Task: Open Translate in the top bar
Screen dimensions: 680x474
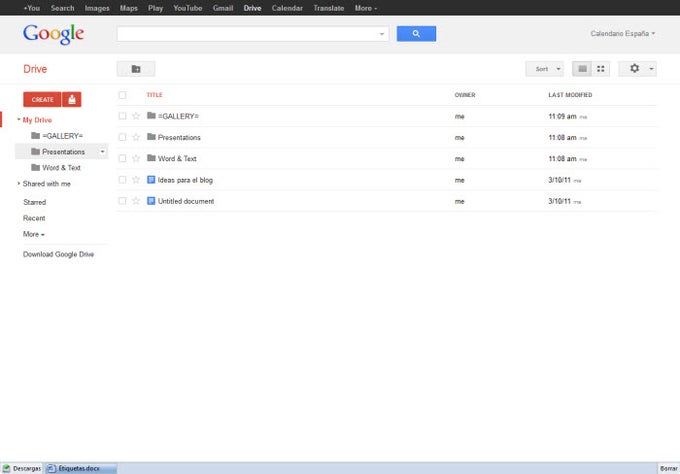Action: (329, 8)
